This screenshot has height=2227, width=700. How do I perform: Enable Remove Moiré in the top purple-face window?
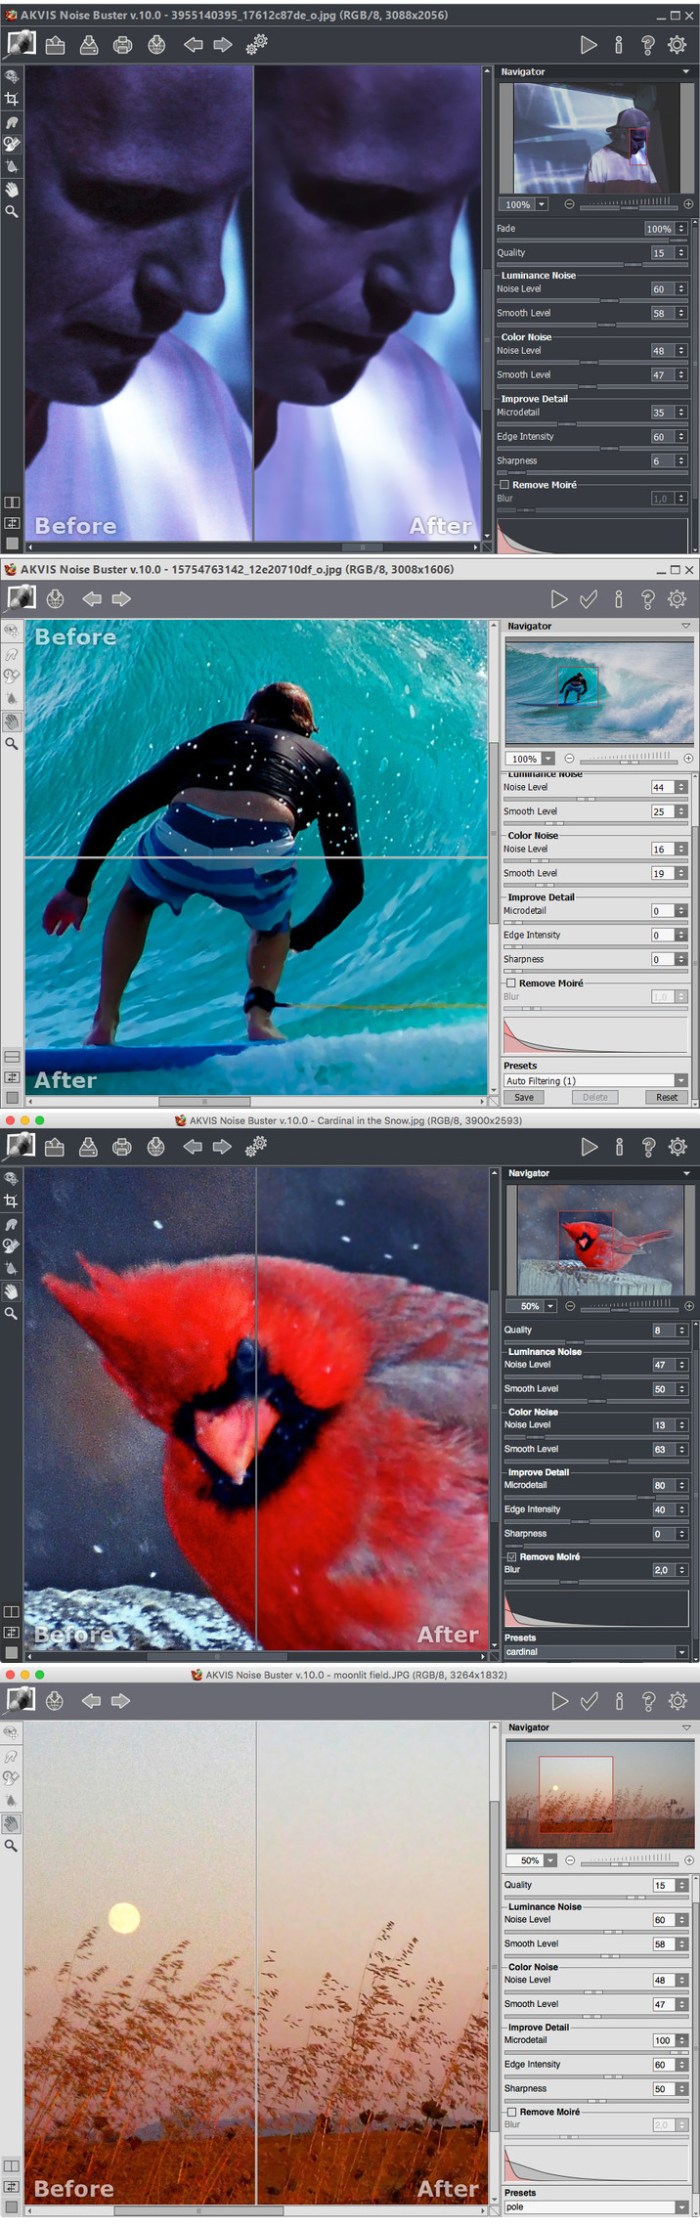[505, 485]
